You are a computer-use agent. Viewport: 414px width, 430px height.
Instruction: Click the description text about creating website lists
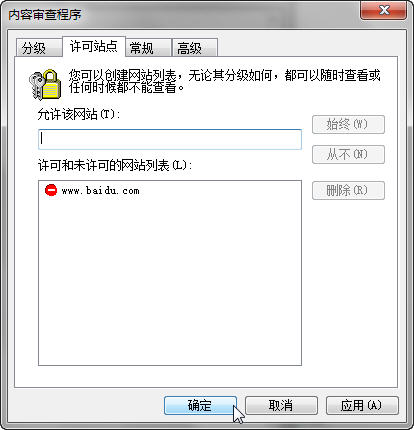click(x=224, y=81)
